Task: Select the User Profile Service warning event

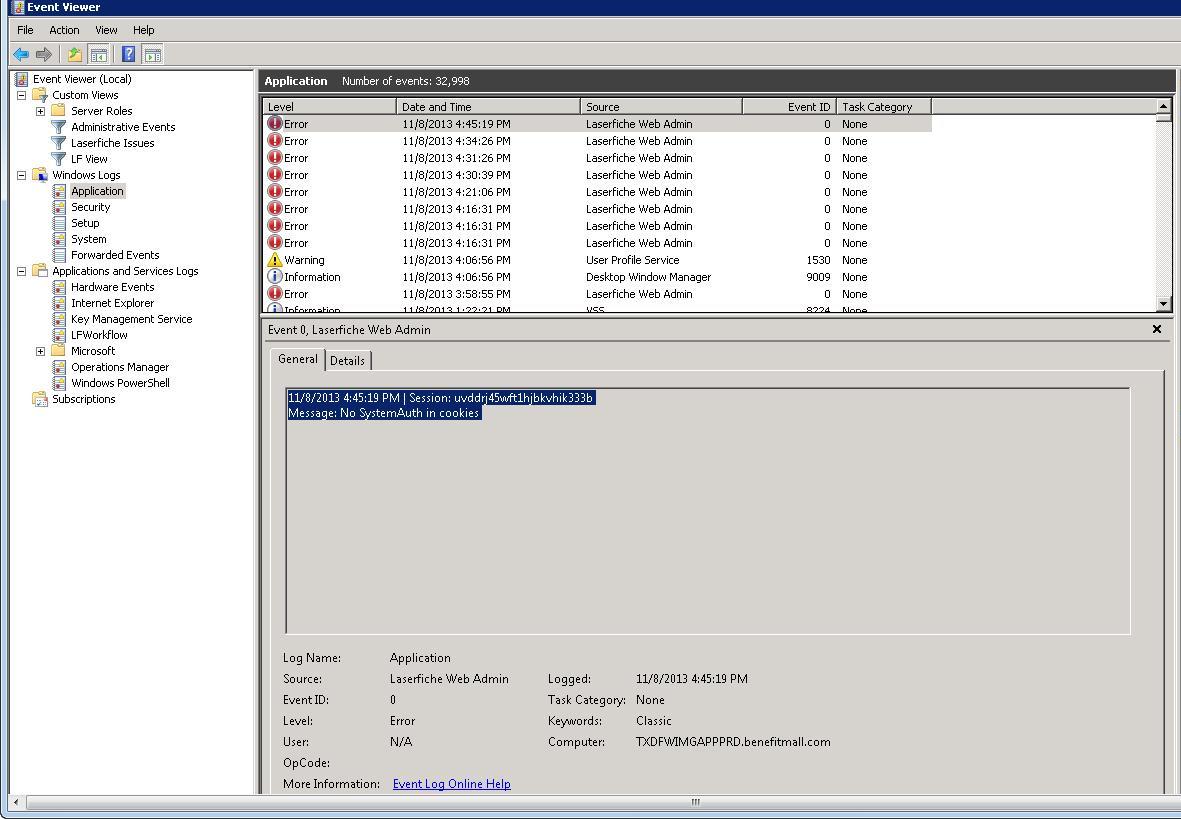Action: click(632, 260)
